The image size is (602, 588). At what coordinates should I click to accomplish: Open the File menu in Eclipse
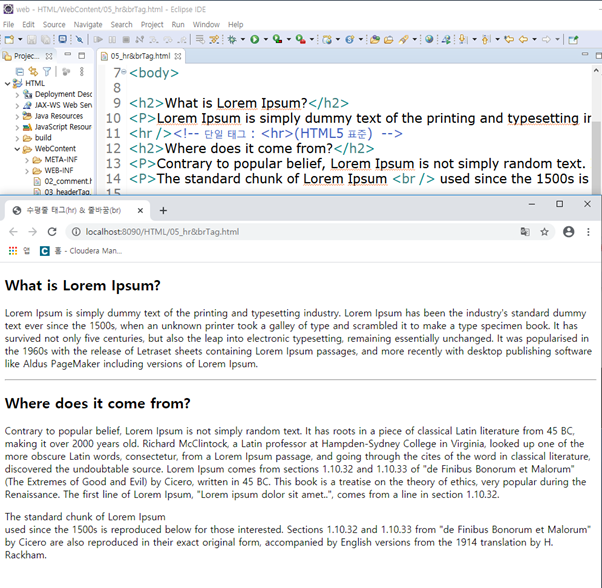click(8, 25)
